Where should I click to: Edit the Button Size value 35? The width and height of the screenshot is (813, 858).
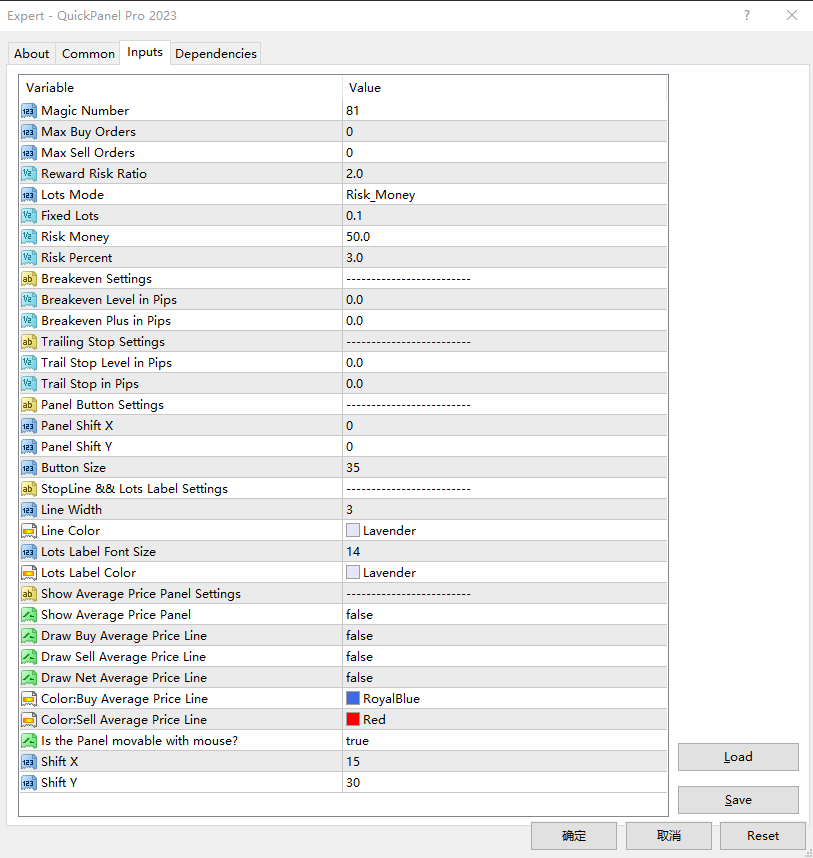tap(504, 468)
